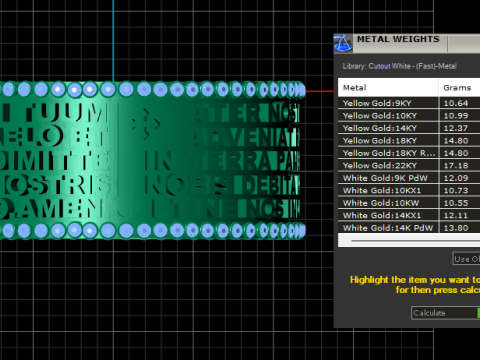Select the Yellow Gold:22KY row
This screenshot has width=480, height=360.
(x=409, y=165)
